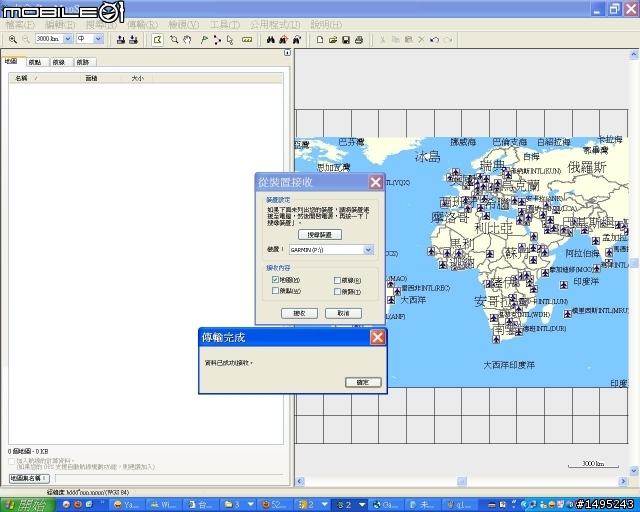Click the Delete X toolbar icon
The height and width of the screenshot is (512, 640).
[x=422, y=40]
